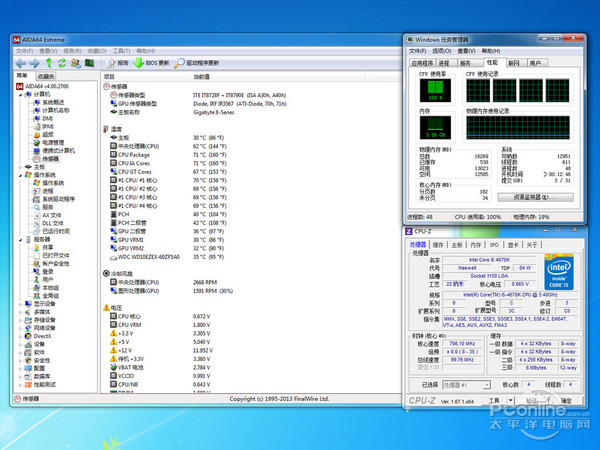Screen dimensions: 600x450
Task: Click the 存储设备 storage icon in tree
Action: pyautogui.click(x=28, y=320)
